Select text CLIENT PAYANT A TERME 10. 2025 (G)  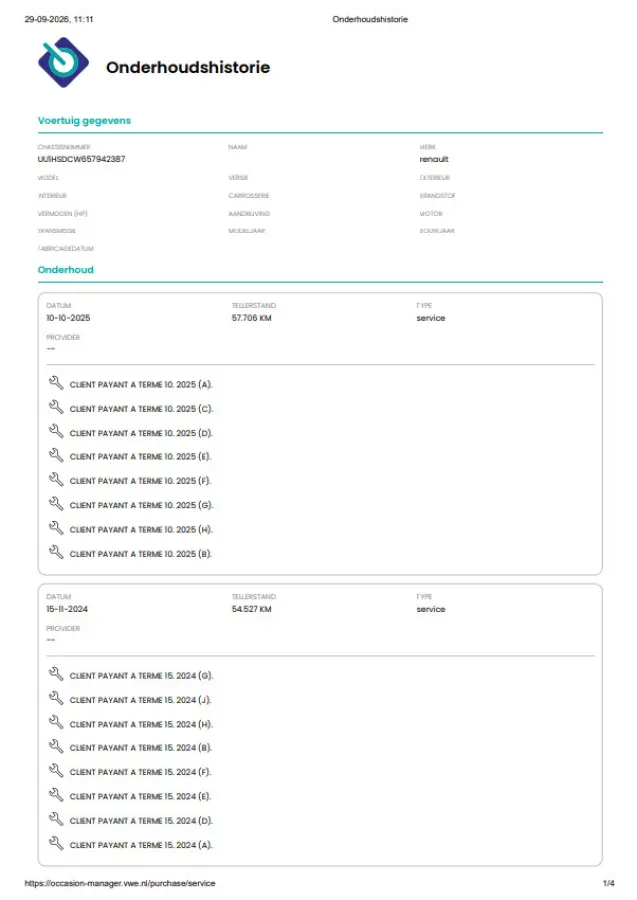141,506
